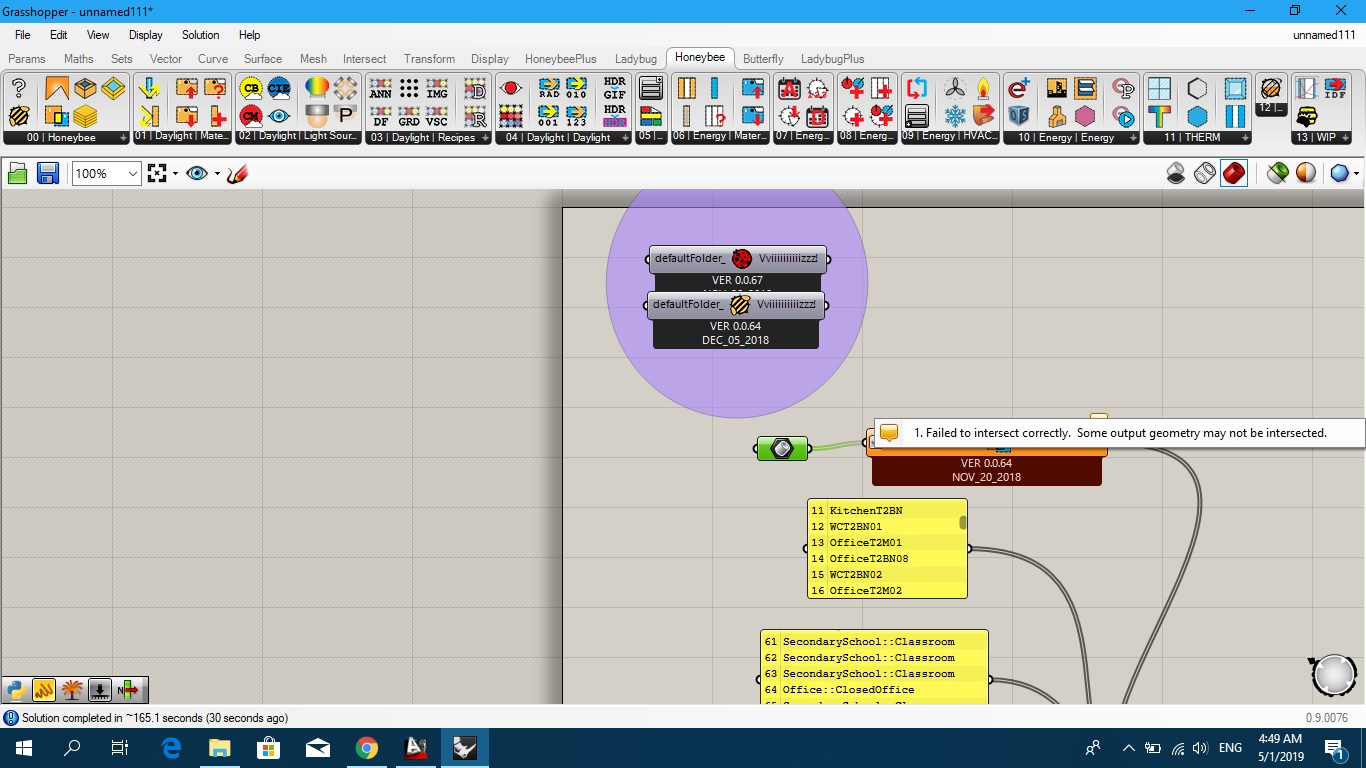This screenshot has width=1366, height=768.
Task: Click the CIE sky component icon
Action: [x=278, y=88]
